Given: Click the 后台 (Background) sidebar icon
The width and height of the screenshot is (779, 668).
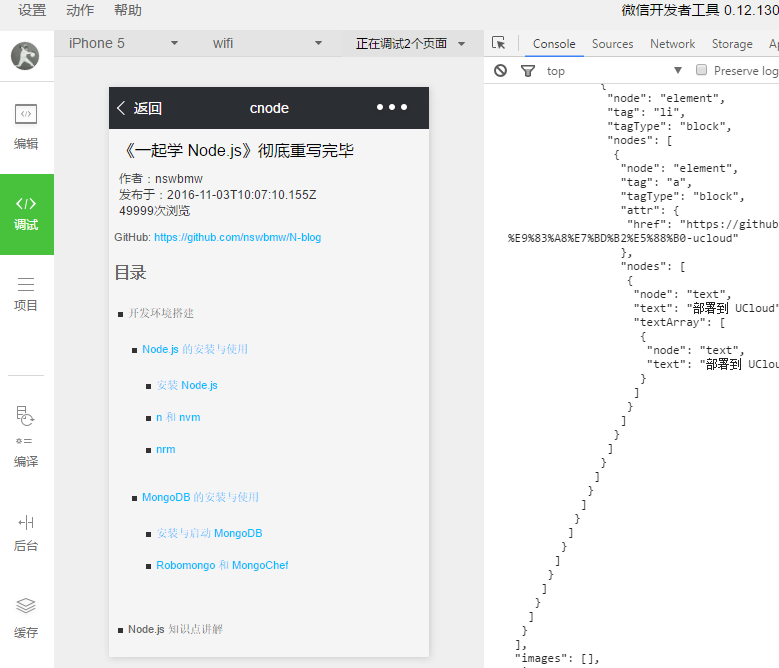Looking at the screenshot, I should [26, 532].
